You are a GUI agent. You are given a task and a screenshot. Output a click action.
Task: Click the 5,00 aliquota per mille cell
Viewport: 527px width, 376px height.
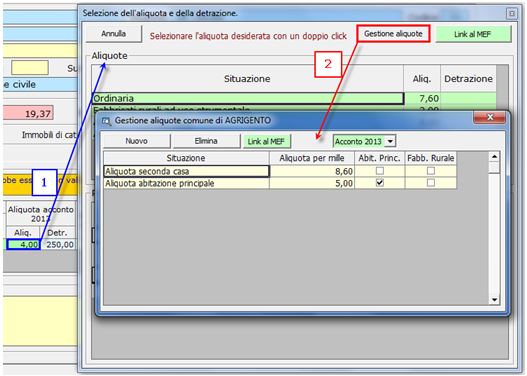point(312,183)
